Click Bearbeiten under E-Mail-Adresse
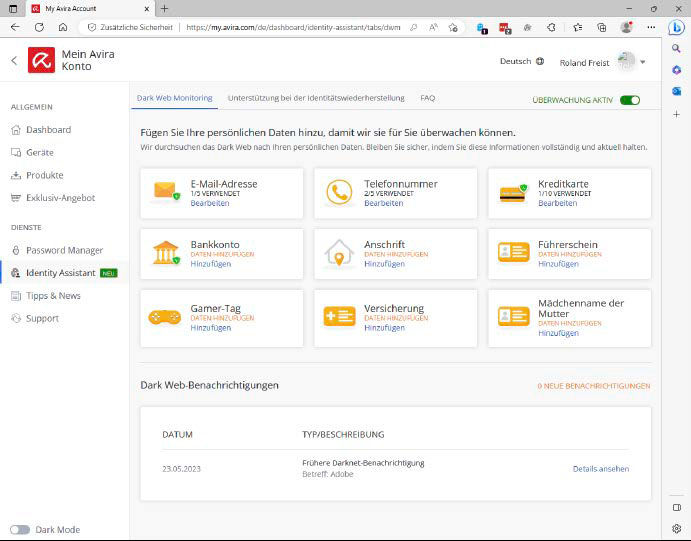 pyautogui.click(x=210, y=203)
